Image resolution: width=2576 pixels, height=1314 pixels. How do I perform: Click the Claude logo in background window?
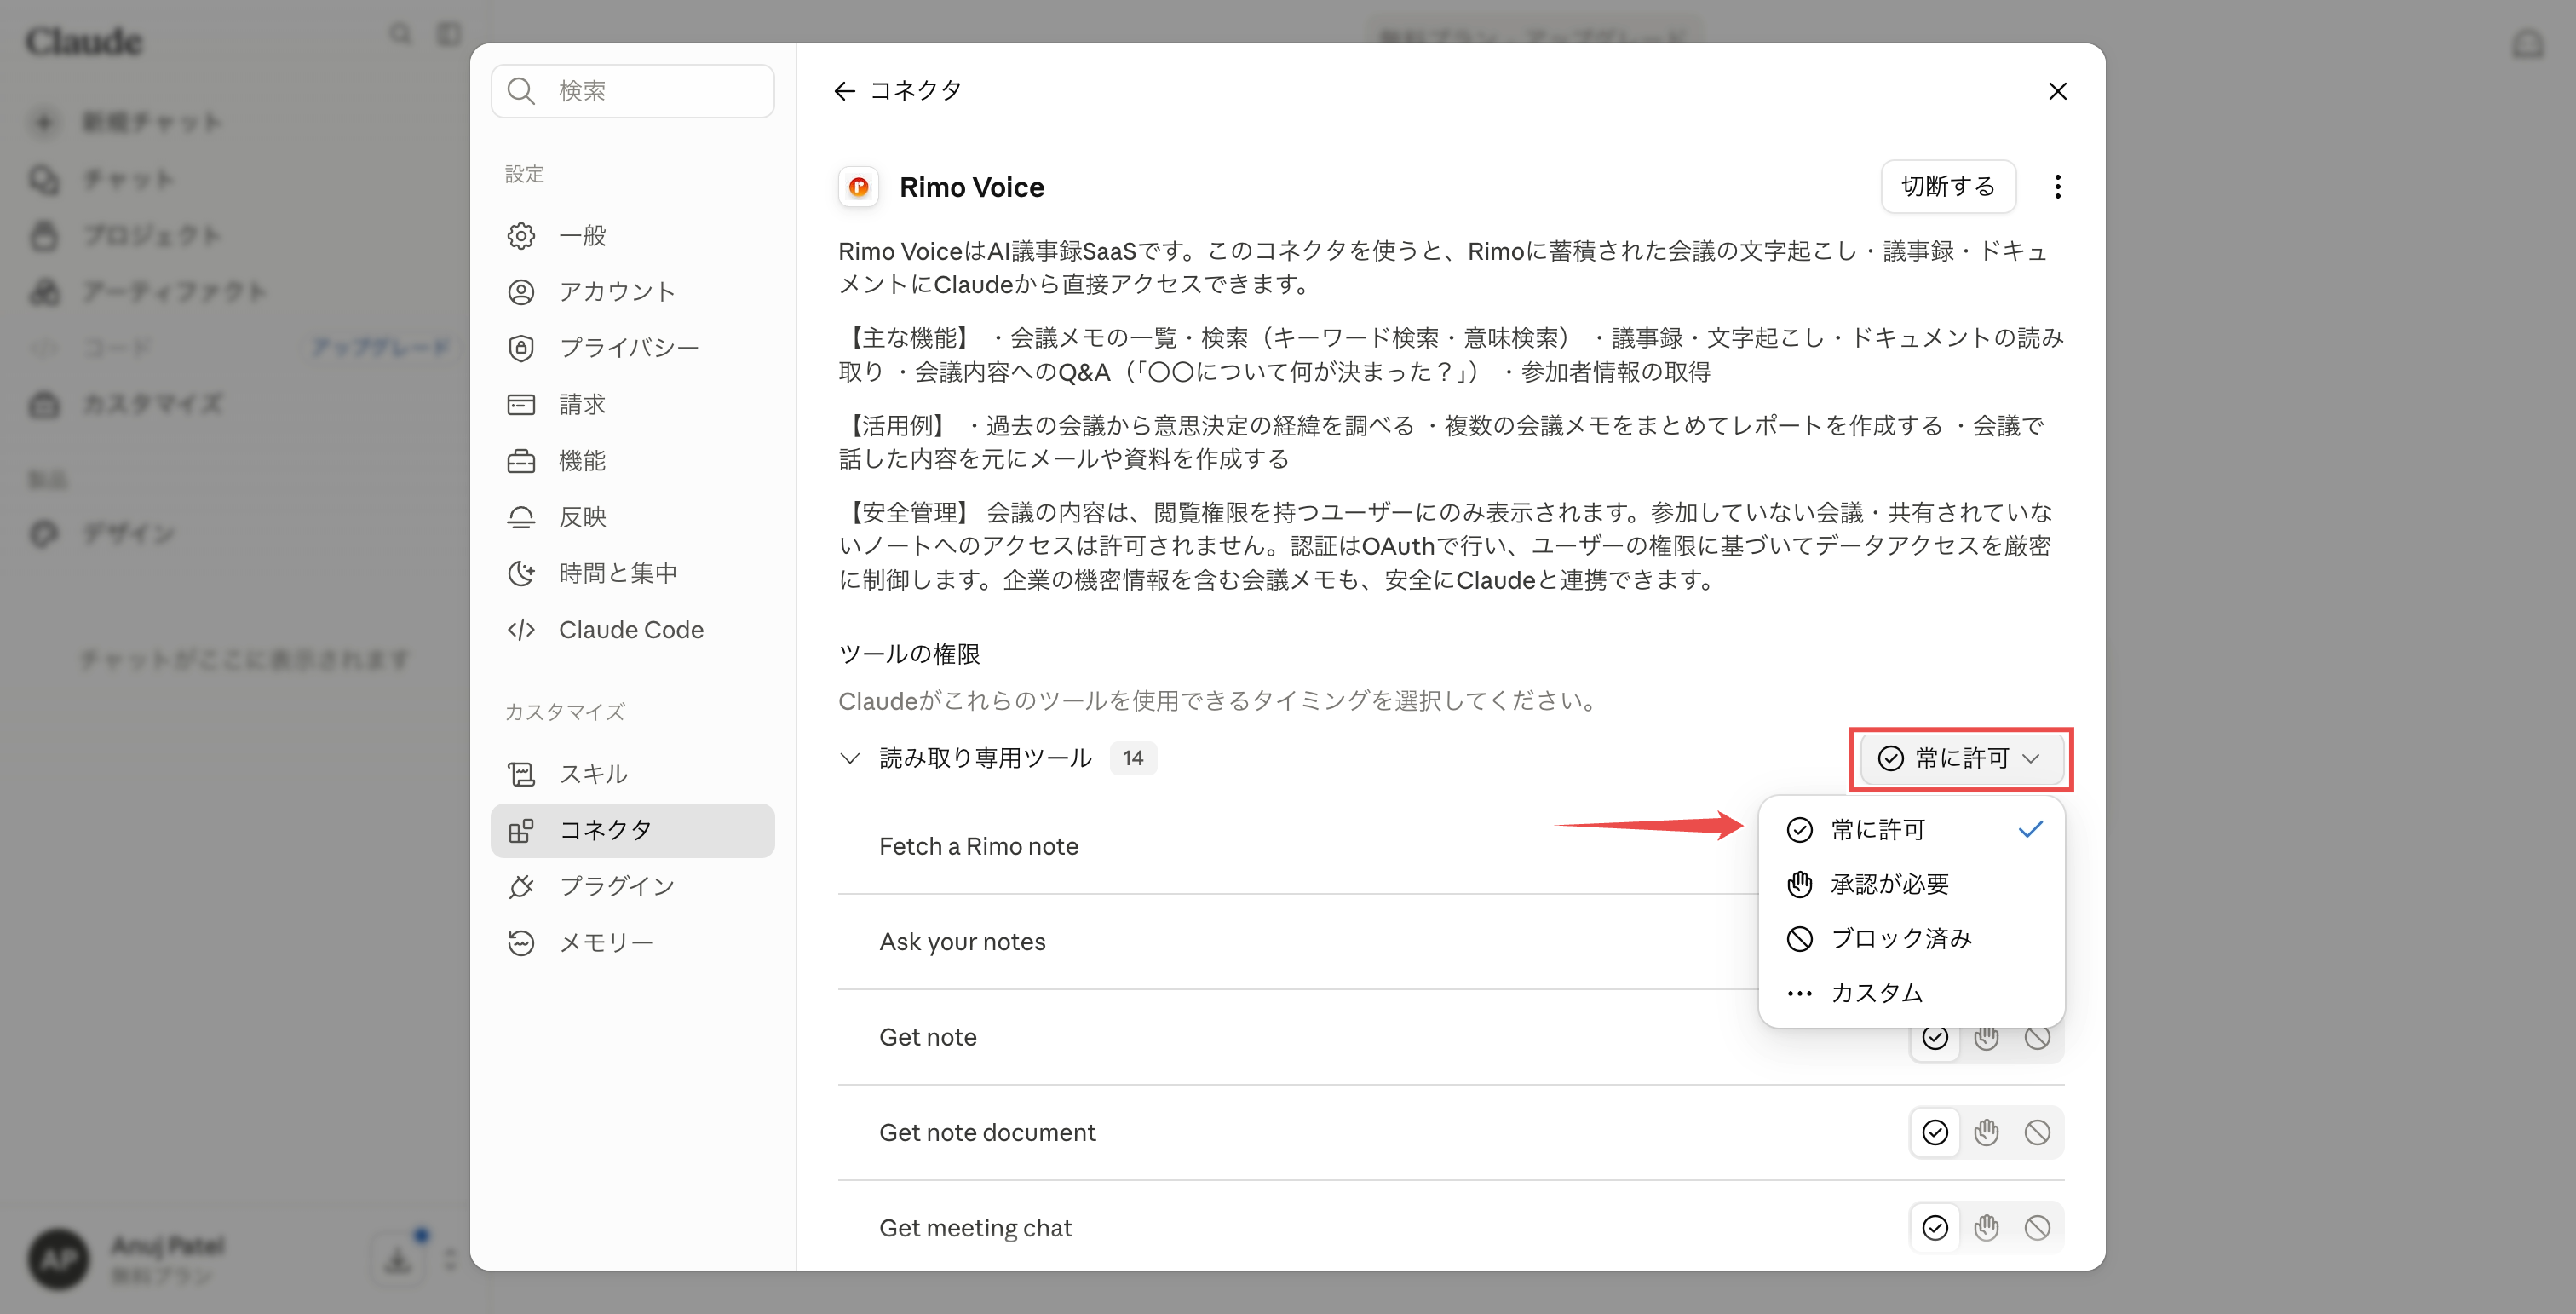click(x=84, y=41)
